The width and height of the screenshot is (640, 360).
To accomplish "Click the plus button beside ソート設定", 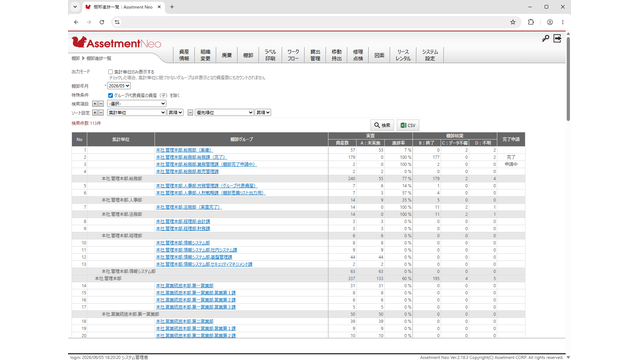I will click(x=95, y=113).
